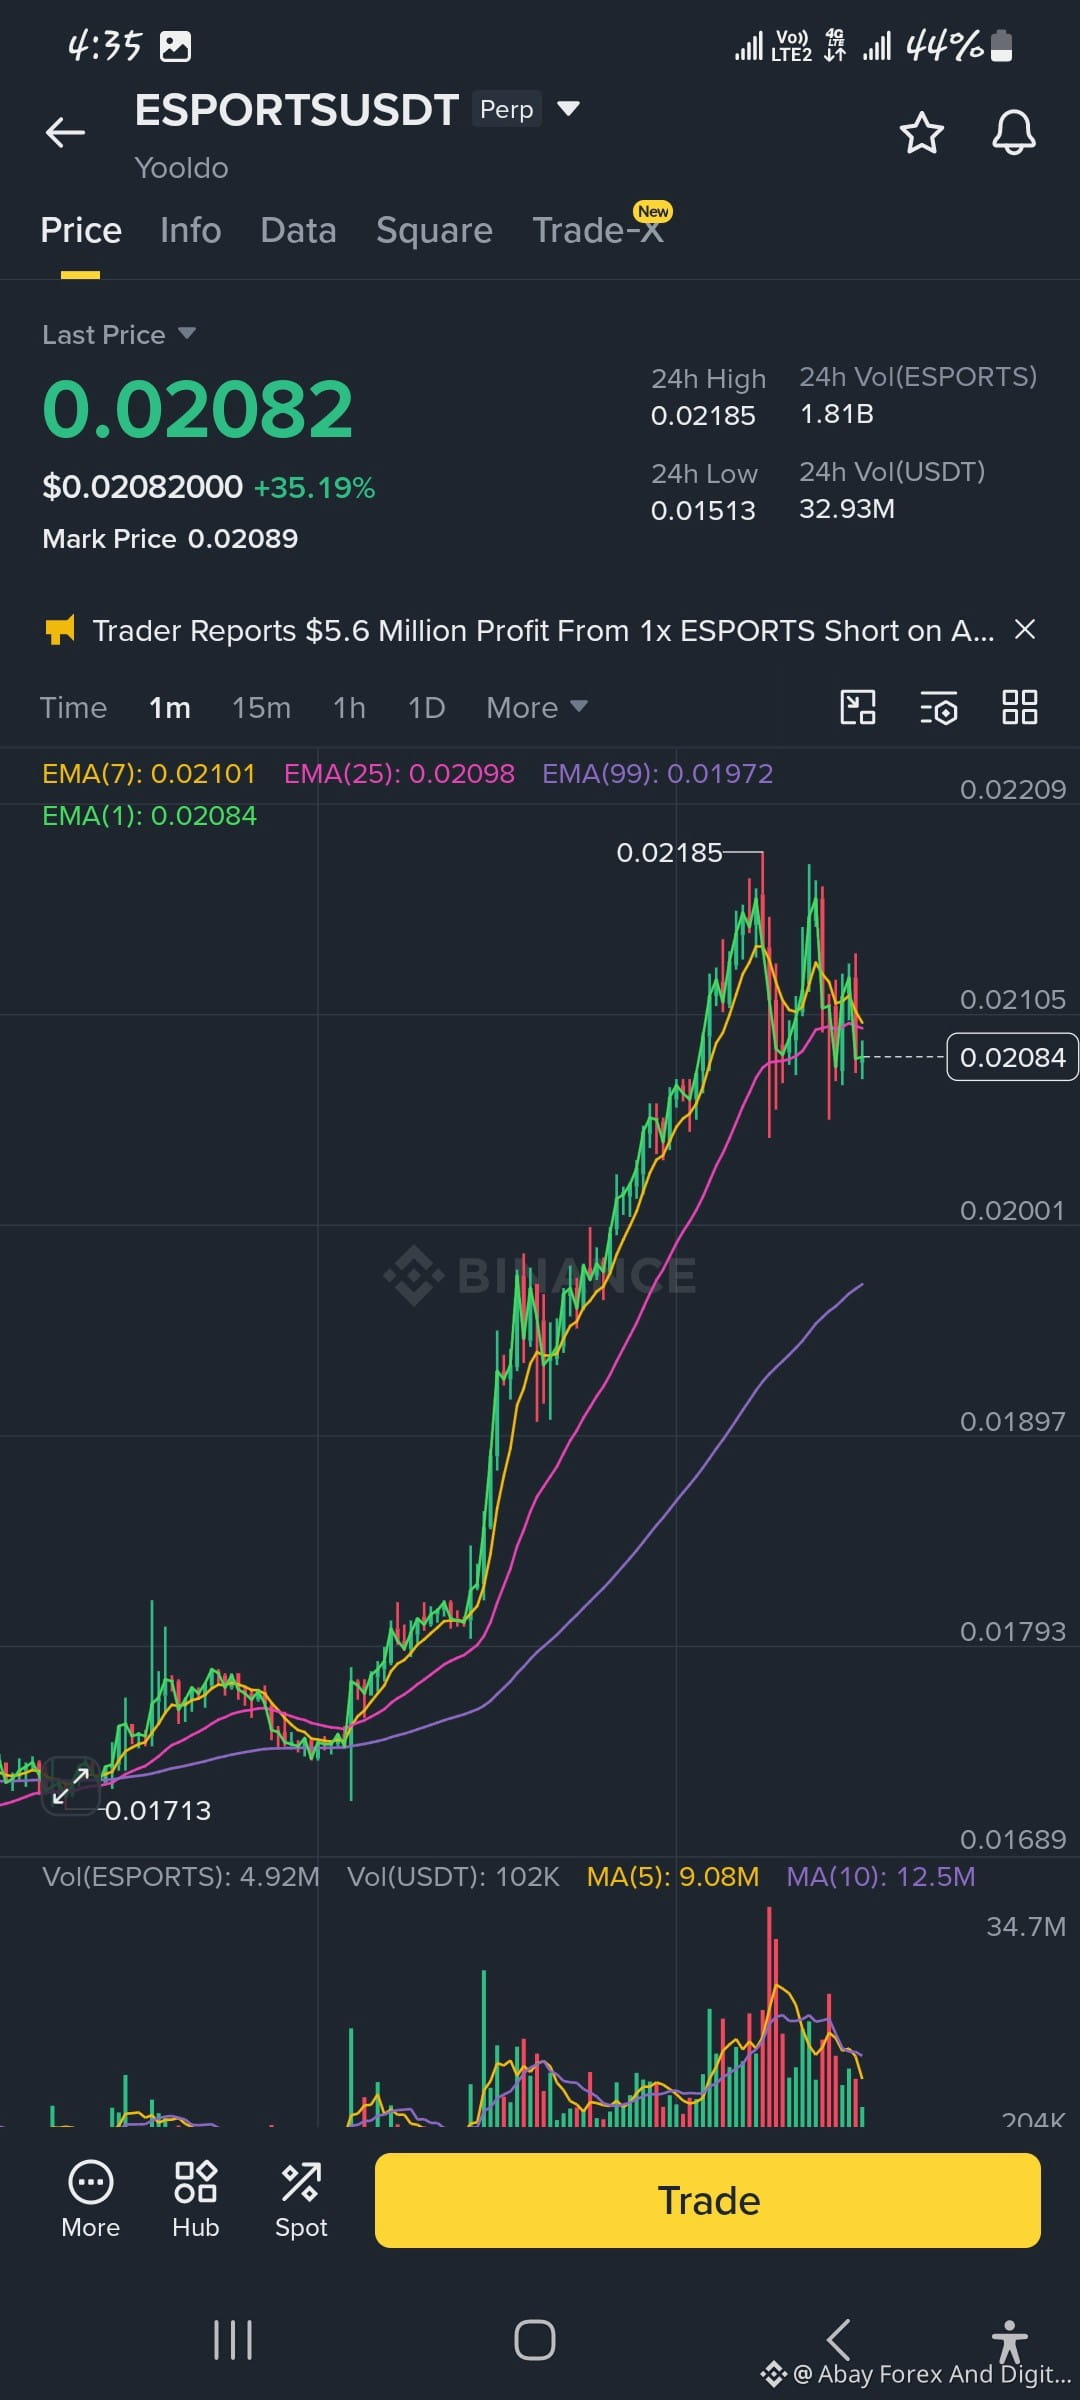This screenshot has width=1080, height=2400.
Task: Expand chart to fullscreen icon
Action: click(70, 1785)
